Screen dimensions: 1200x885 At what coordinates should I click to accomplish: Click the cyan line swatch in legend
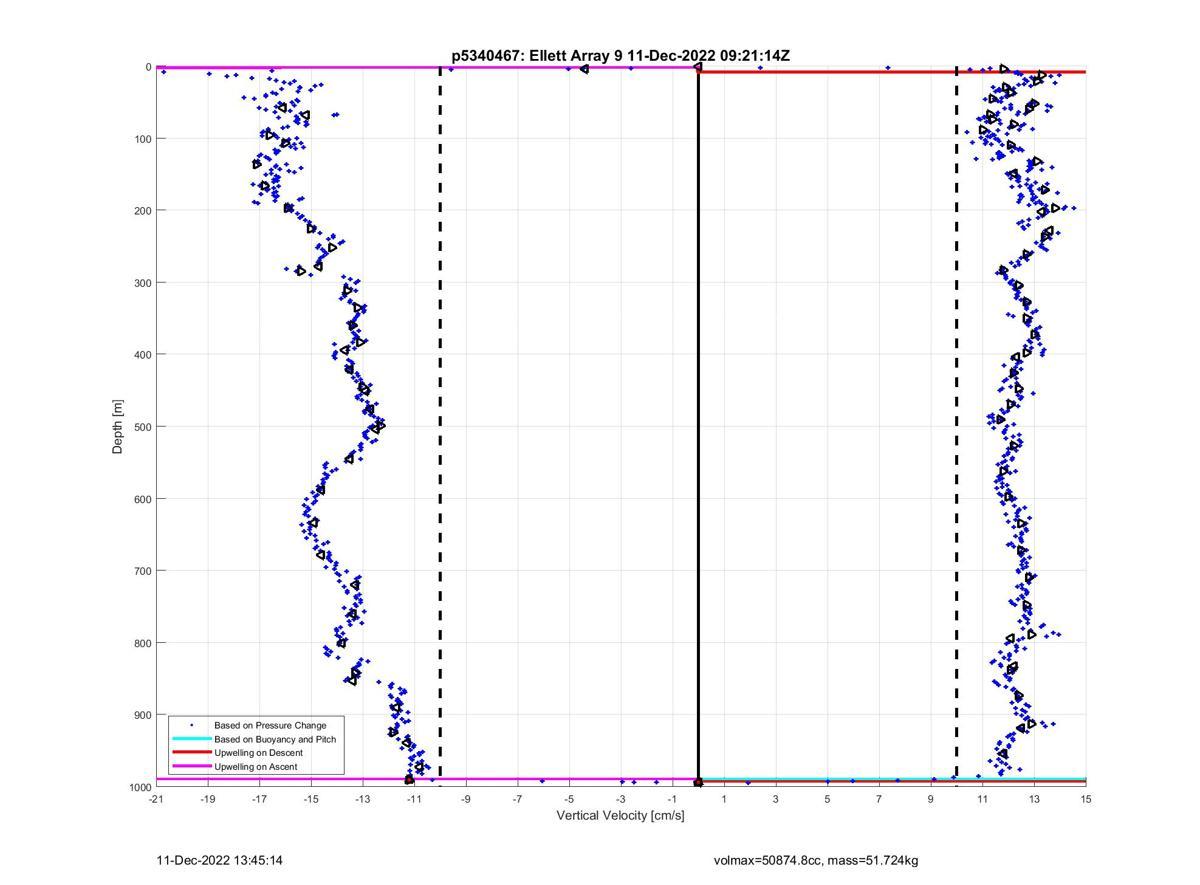(191, 739)
